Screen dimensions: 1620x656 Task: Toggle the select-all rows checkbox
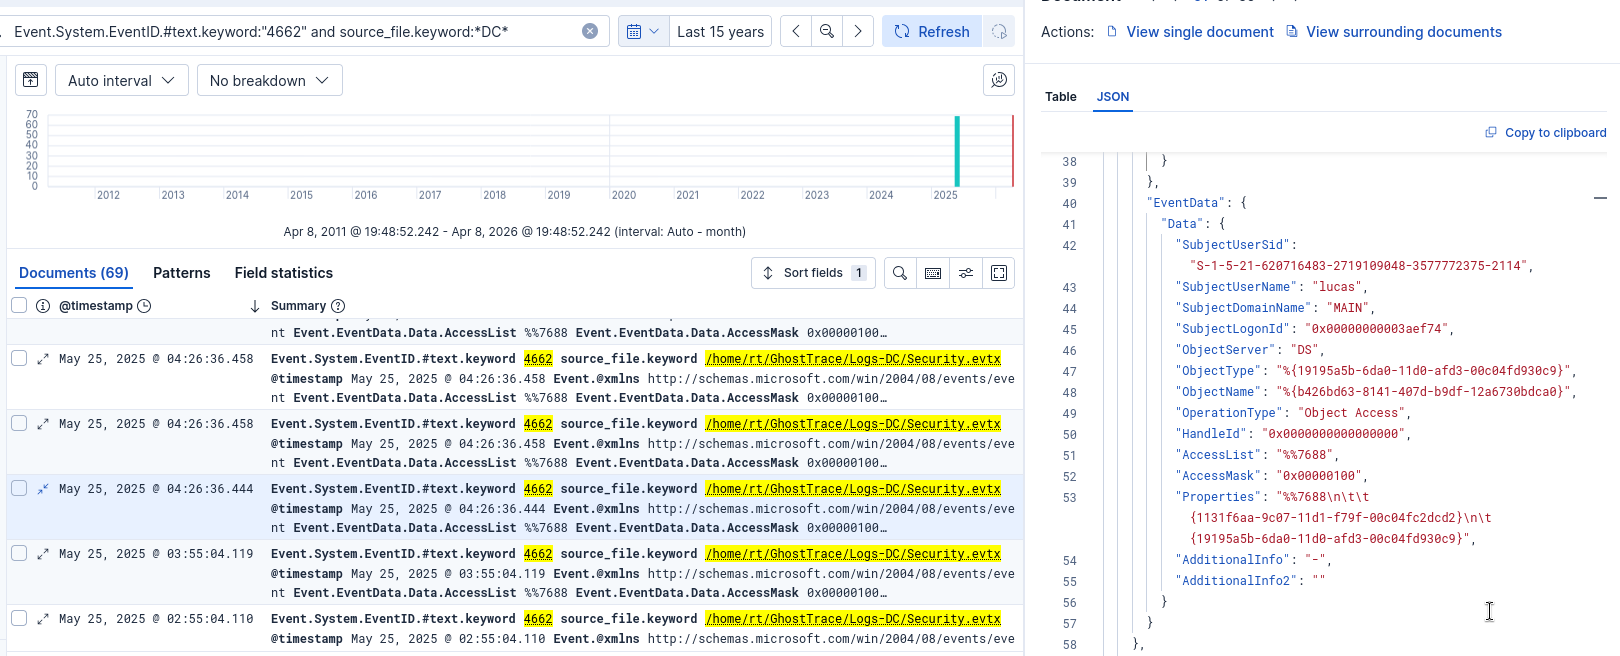coord(19,305)
